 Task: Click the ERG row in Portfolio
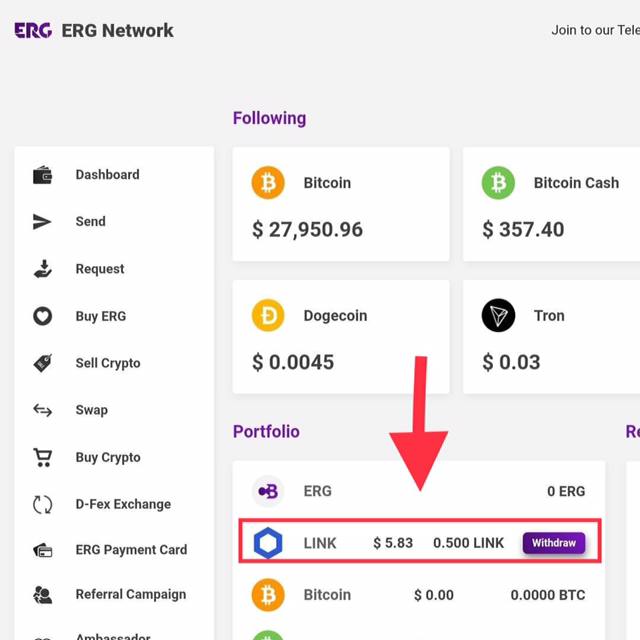click(418, 491)
